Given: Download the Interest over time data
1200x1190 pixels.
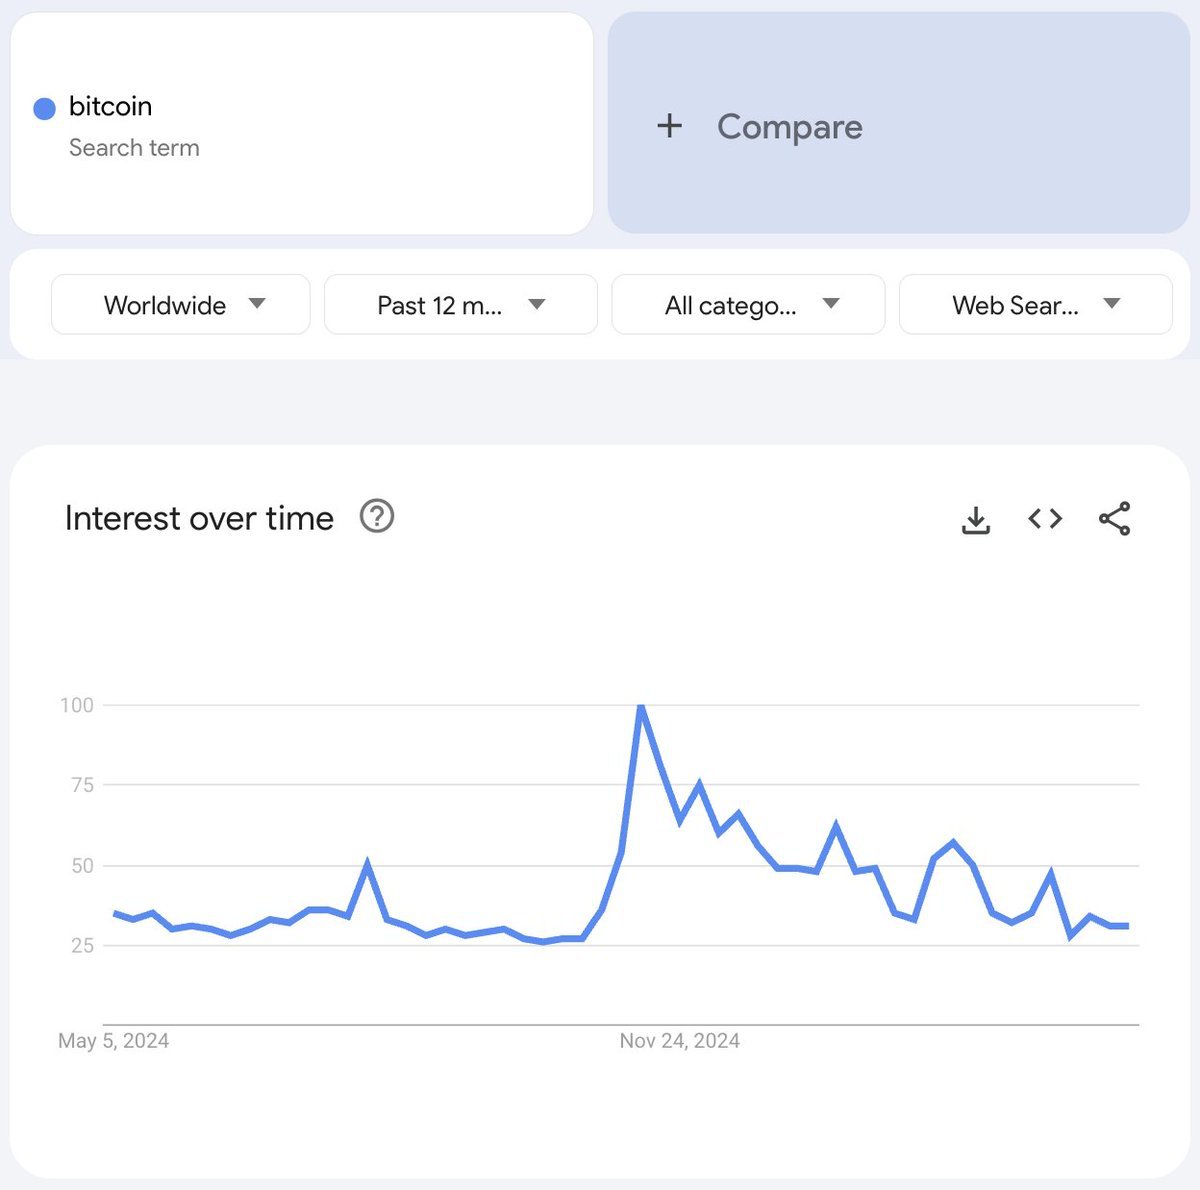Looking at the screenshot, I should pyautogui.click(x=975, y=519).
